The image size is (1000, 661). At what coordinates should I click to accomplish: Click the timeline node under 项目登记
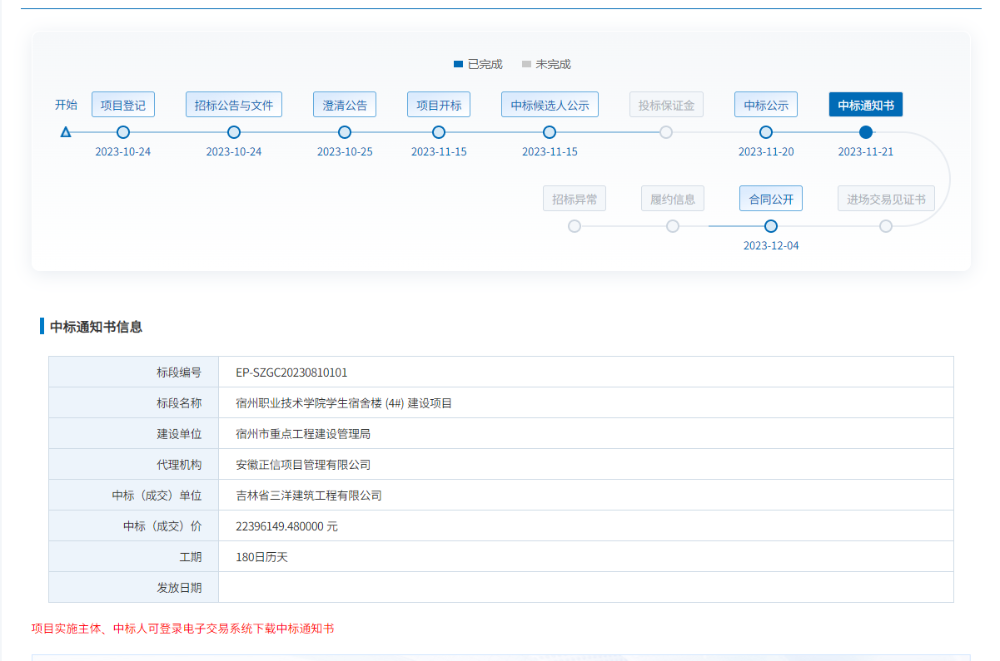123,132
